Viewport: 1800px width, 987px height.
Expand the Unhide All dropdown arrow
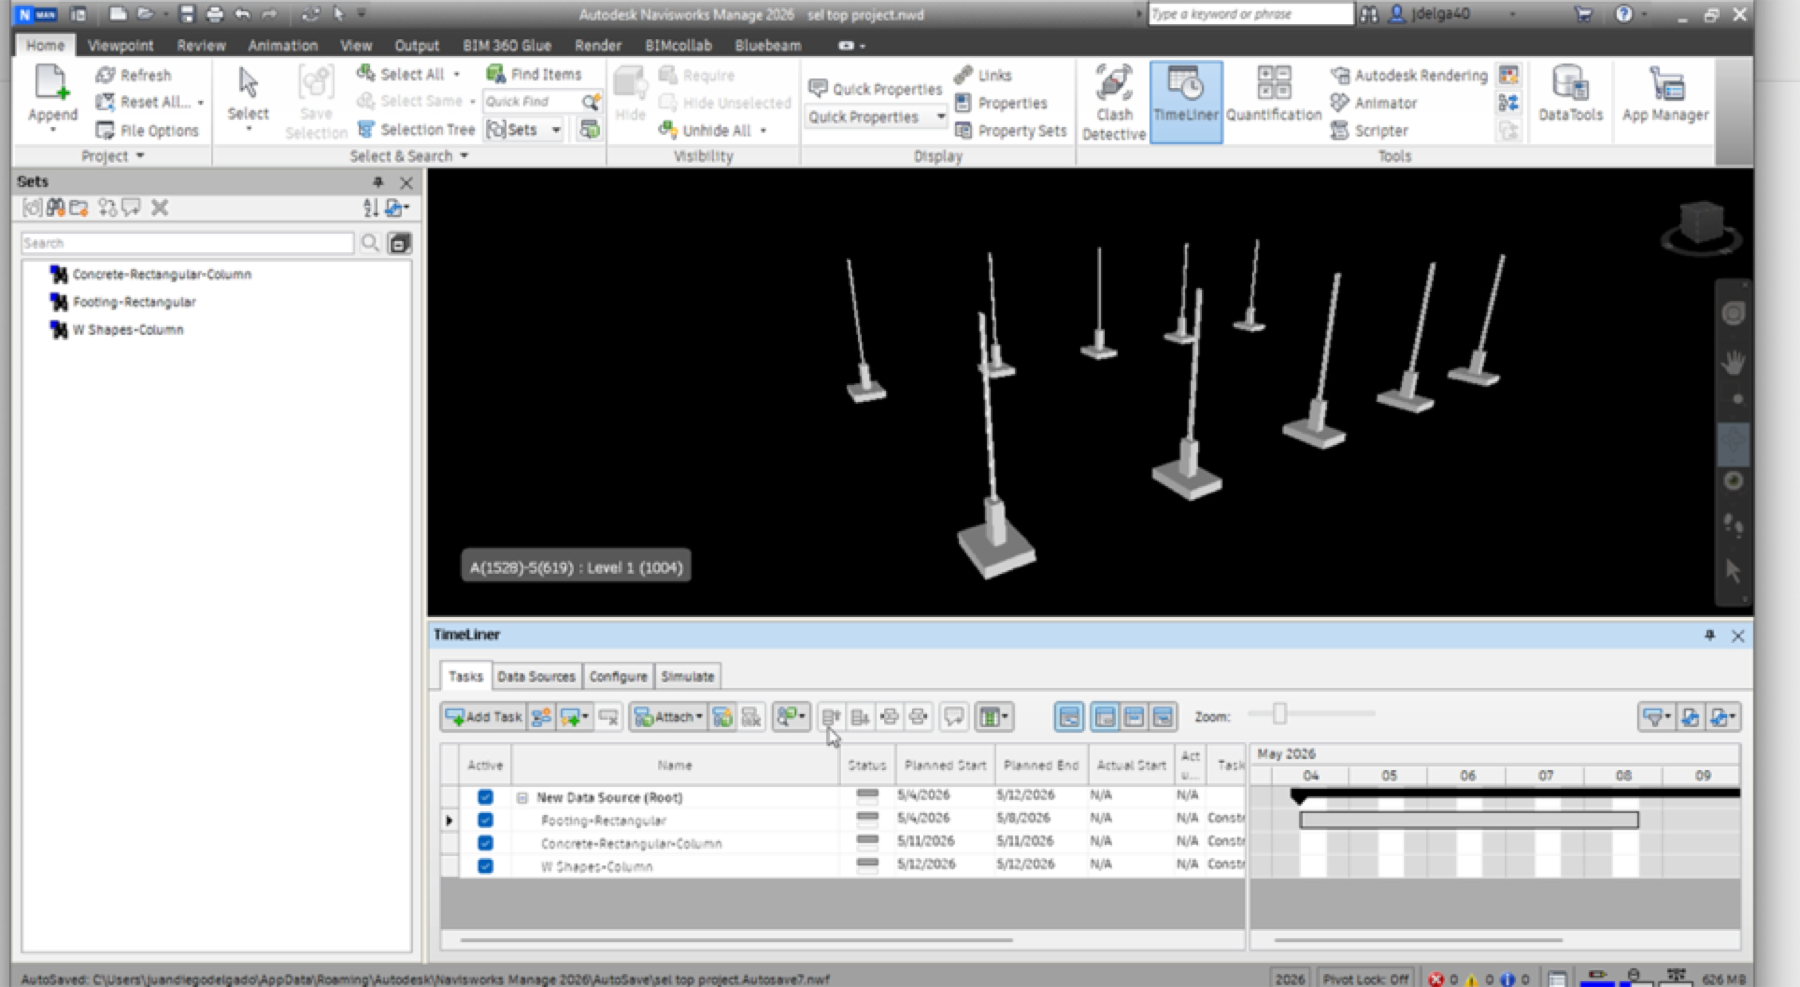point(763,131)
